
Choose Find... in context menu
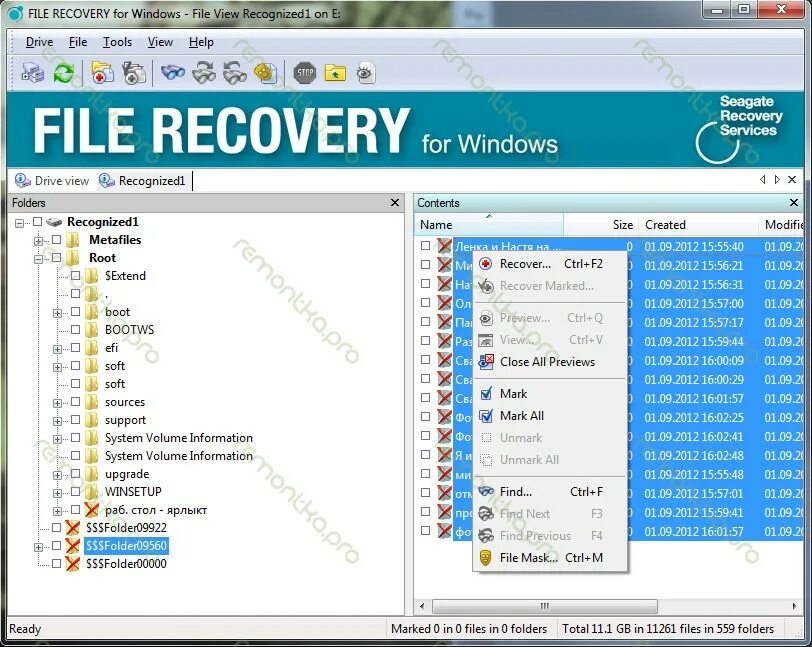tap(550, 492)
